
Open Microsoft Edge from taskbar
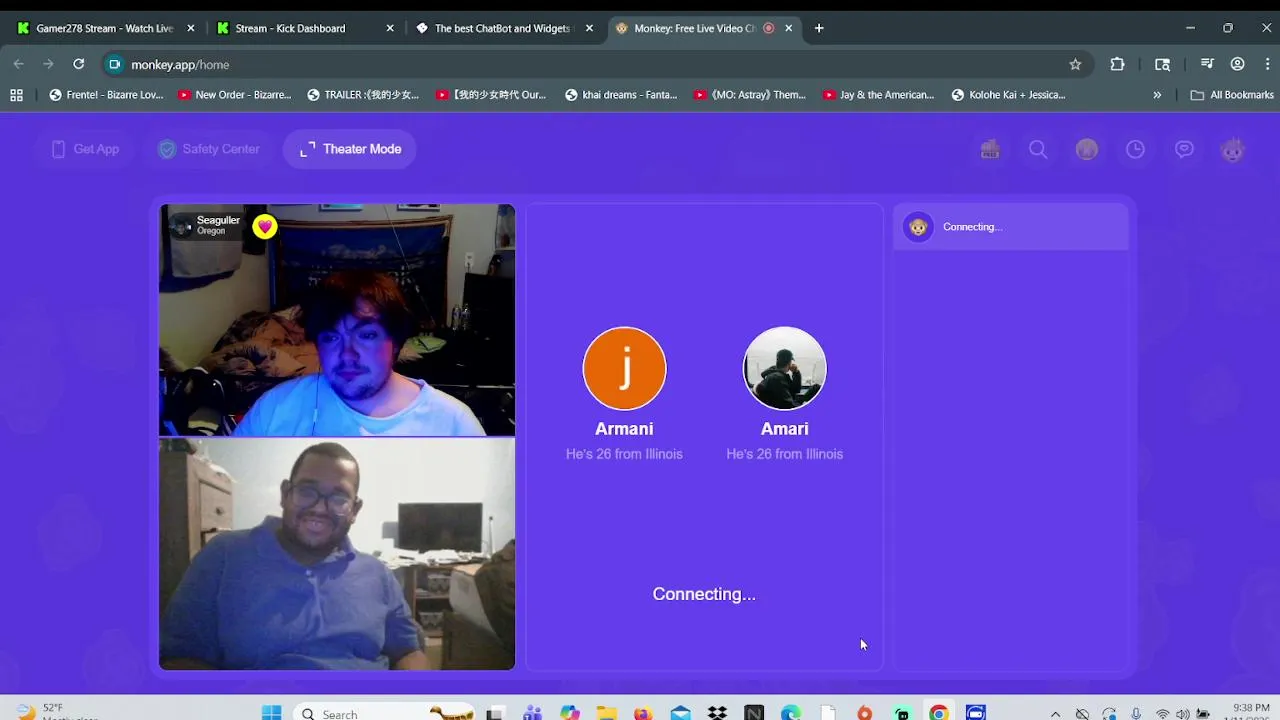tap(791, 713)
